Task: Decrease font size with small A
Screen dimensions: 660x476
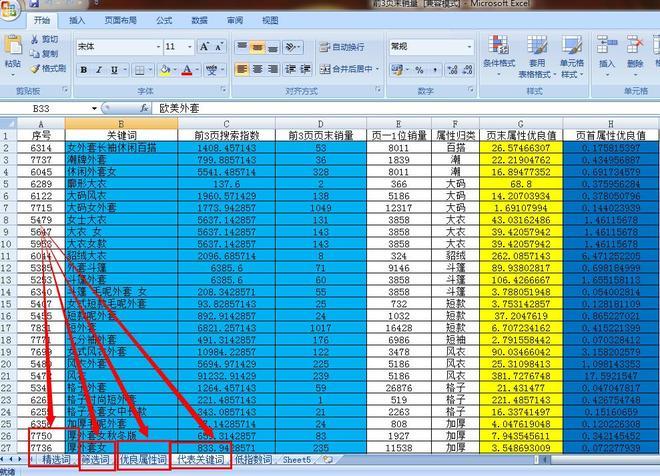Action: click(218, 47)
